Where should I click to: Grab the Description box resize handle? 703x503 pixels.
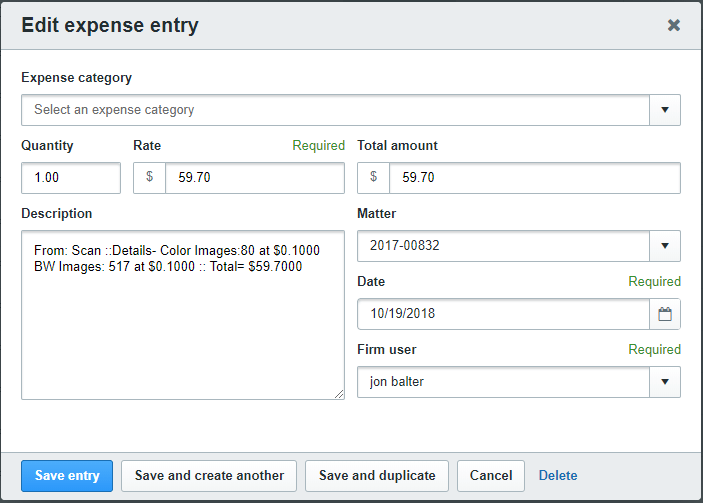point(339,394)
